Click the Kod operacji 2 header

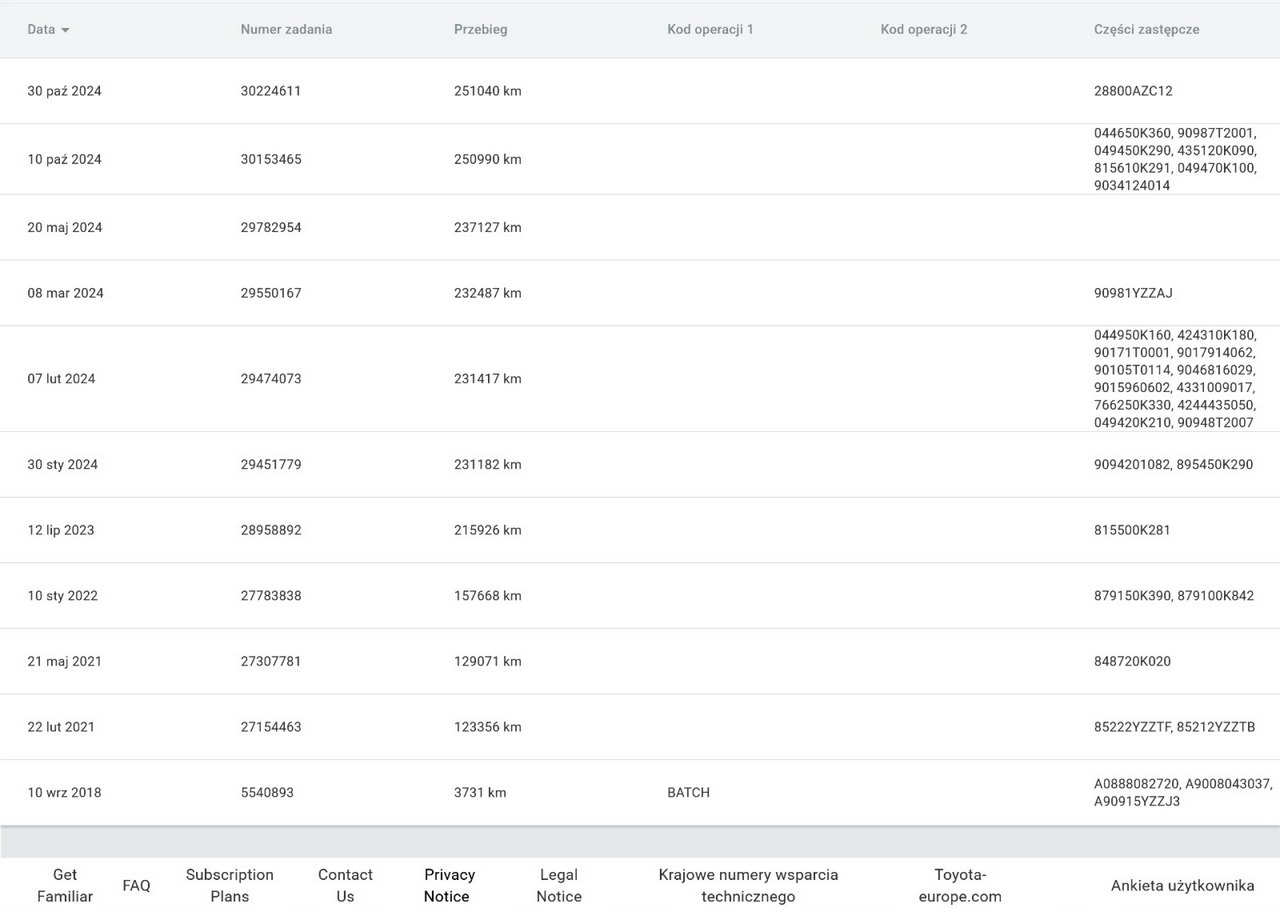coord(923,30)
